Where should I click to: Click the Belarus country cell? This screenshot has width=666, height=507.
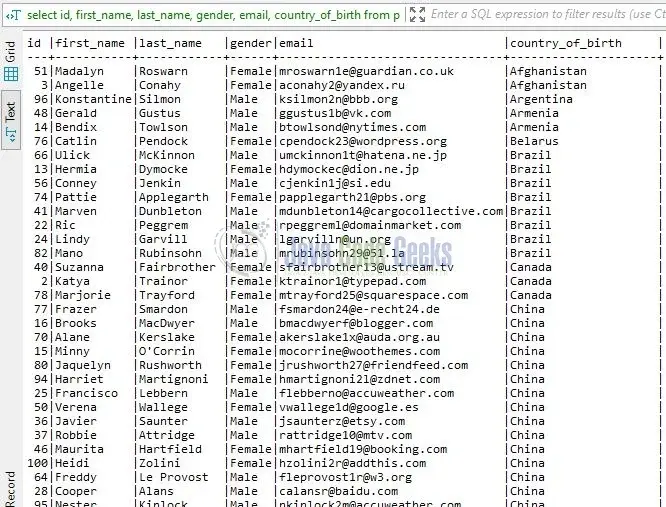(x=534, y=141)
